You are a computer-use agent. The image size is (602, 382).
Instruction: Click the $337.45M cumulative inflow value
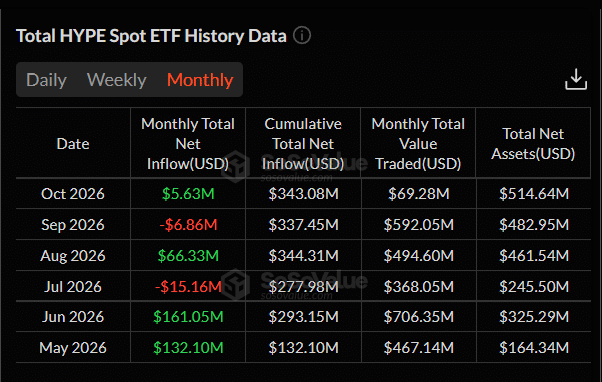pos(303,225)
